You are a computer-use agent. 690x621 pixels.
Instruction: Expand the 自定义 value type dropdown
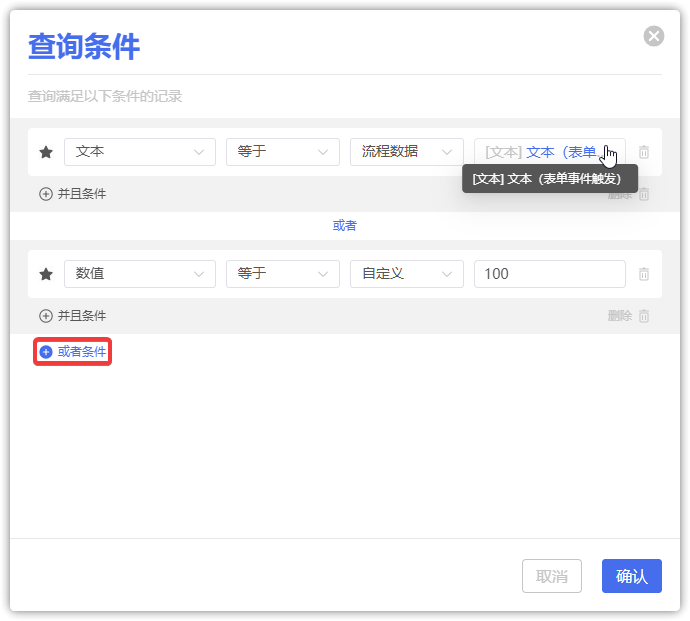point(406,274)
